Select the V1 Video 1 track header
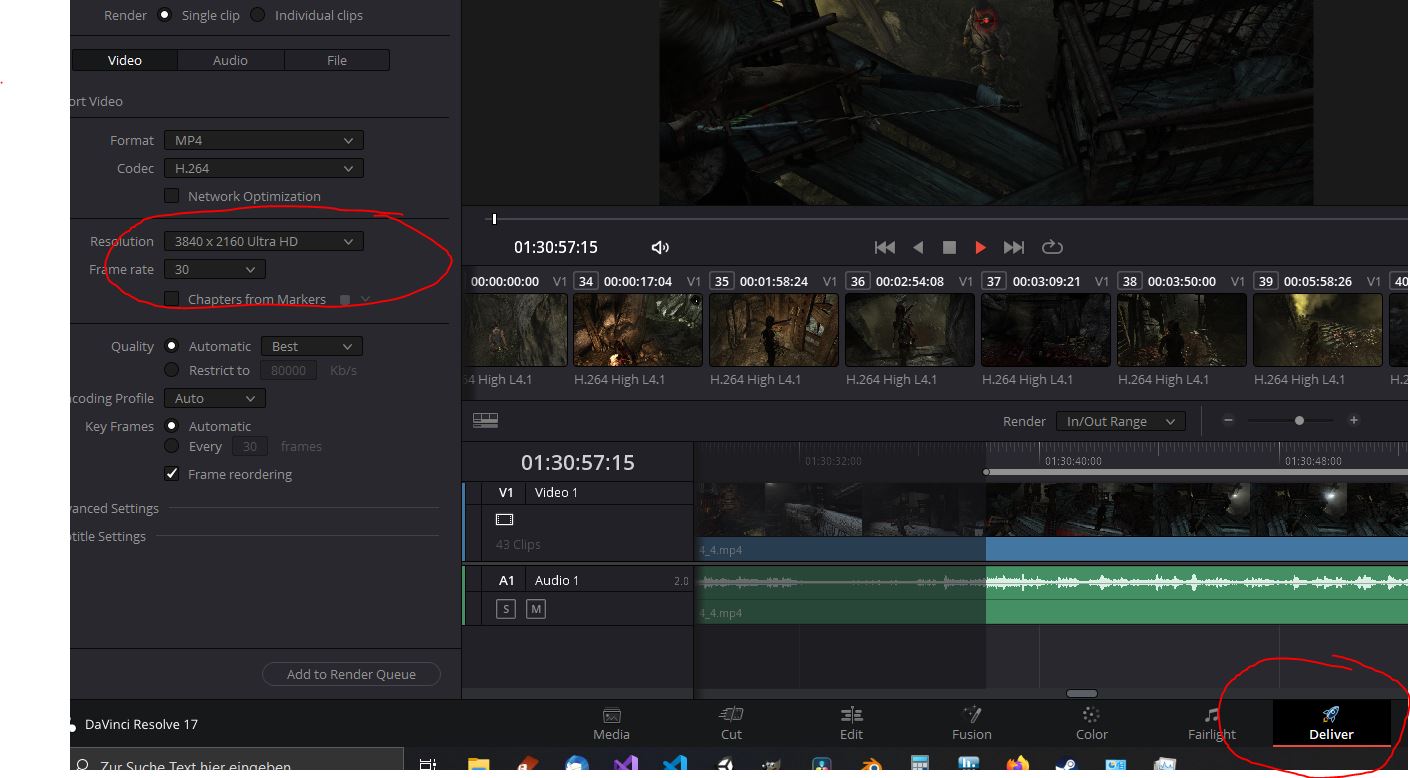The image size is (1410, 778). pos(580,492)
